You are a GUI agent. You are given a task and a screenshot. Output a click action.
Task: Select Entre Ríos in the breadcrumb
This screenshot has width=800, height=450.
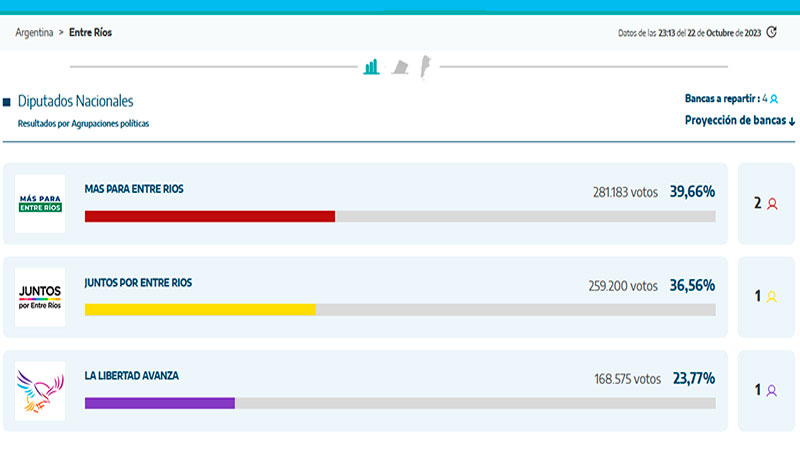coord(90,33)
